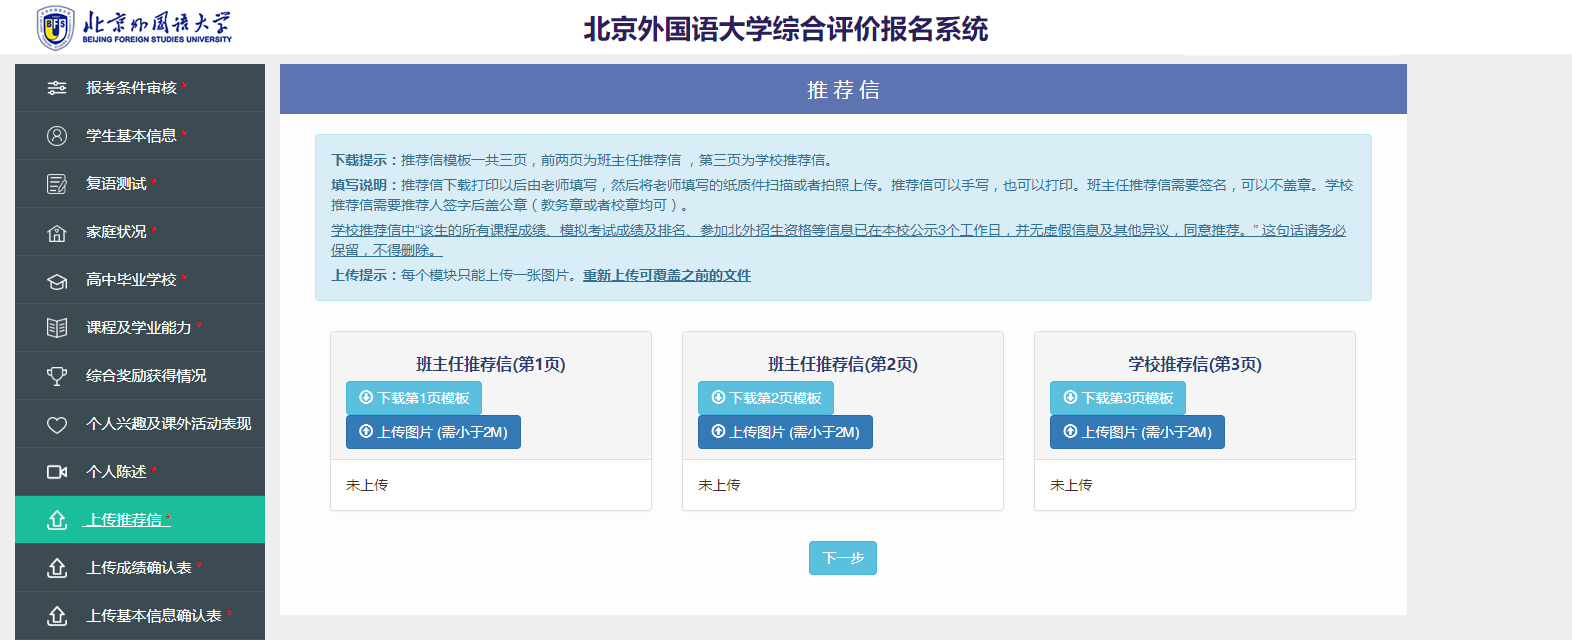Click the graduation cap icon for 高中毕业学校
Screen dimensions: 1572x640
point(57,280)
